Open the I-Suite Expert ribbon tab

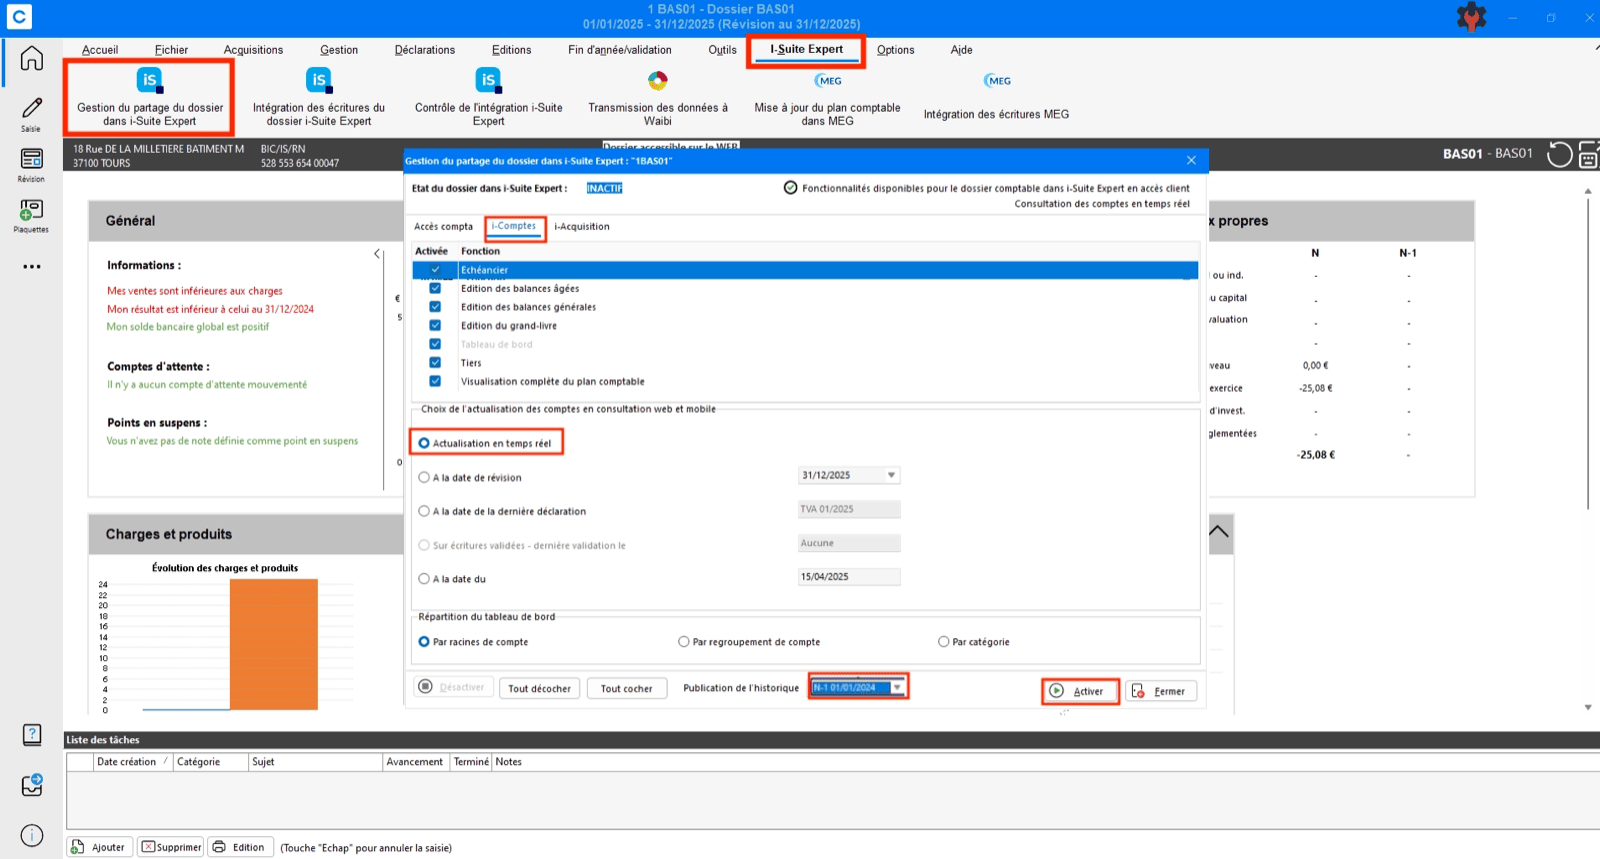[806, 49]
